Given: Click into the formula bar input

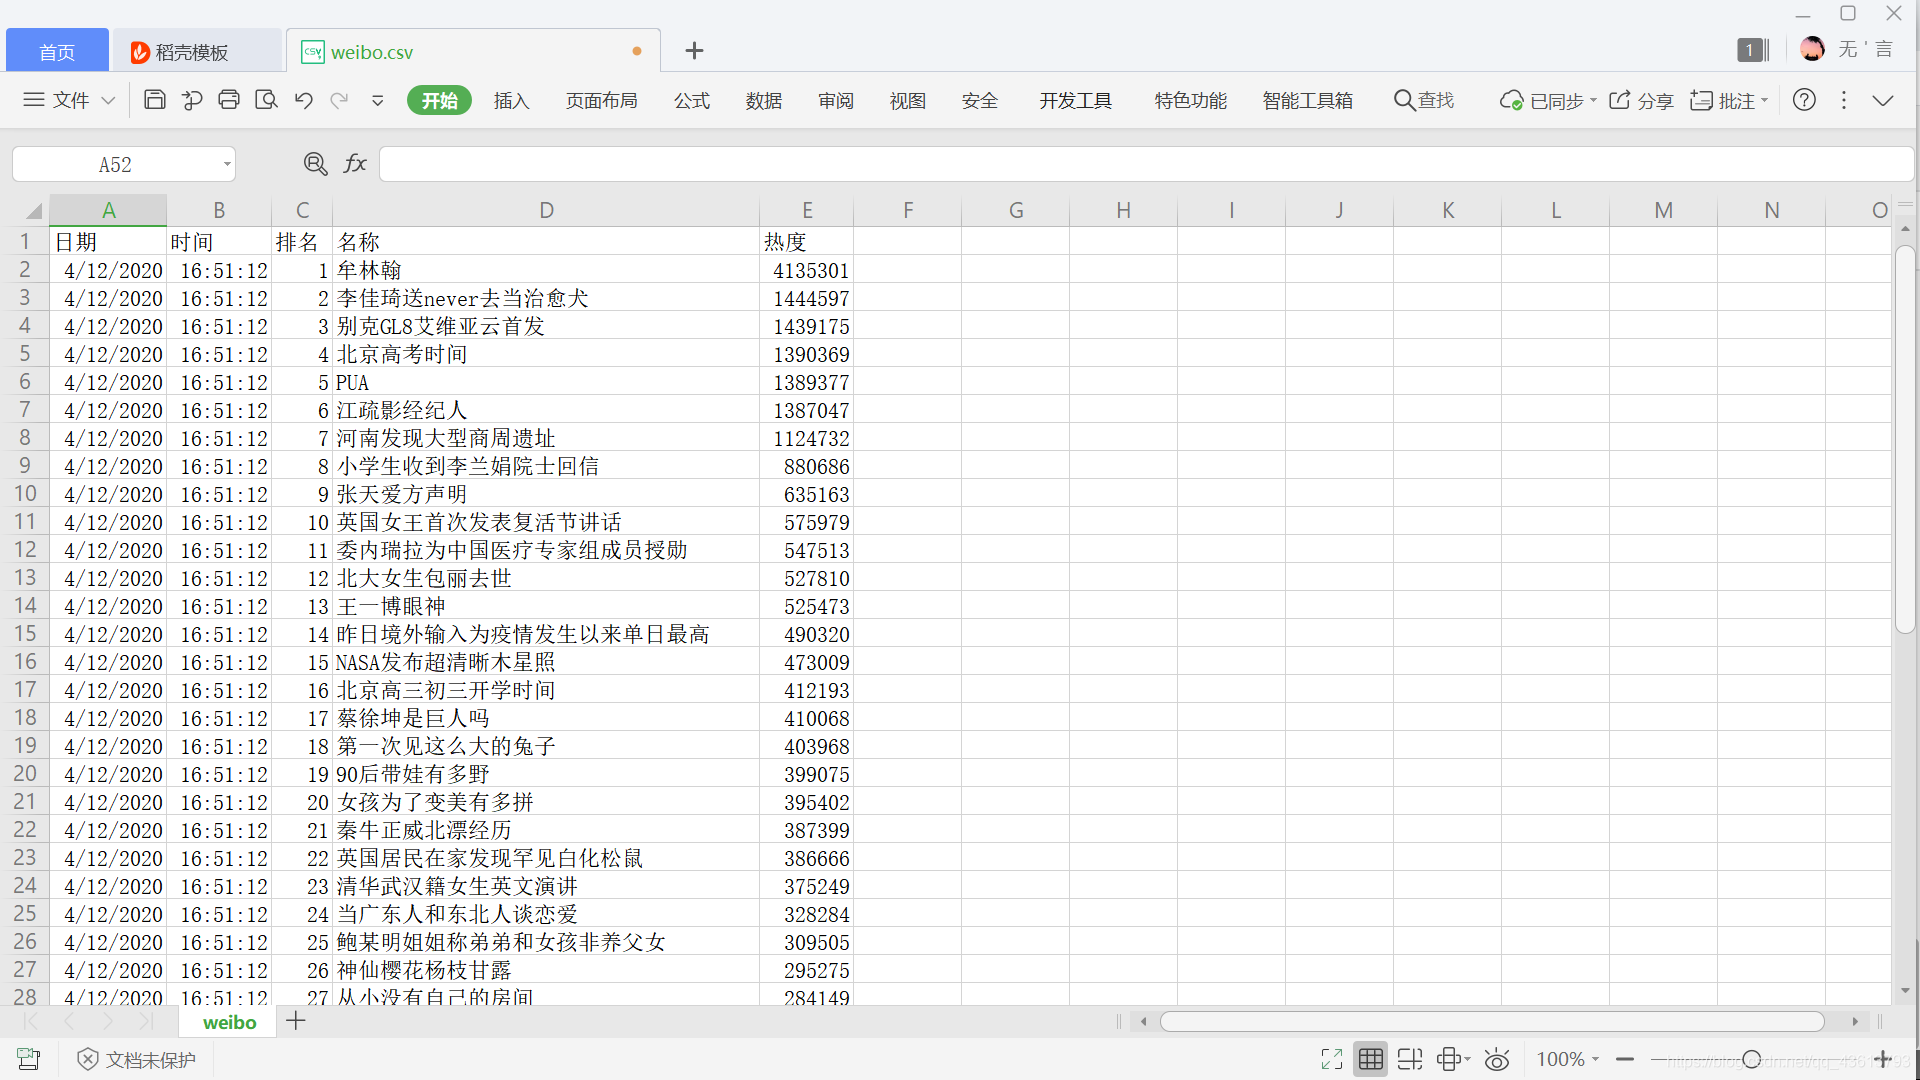Looking at the screenshot, I should pos(1146,164).
